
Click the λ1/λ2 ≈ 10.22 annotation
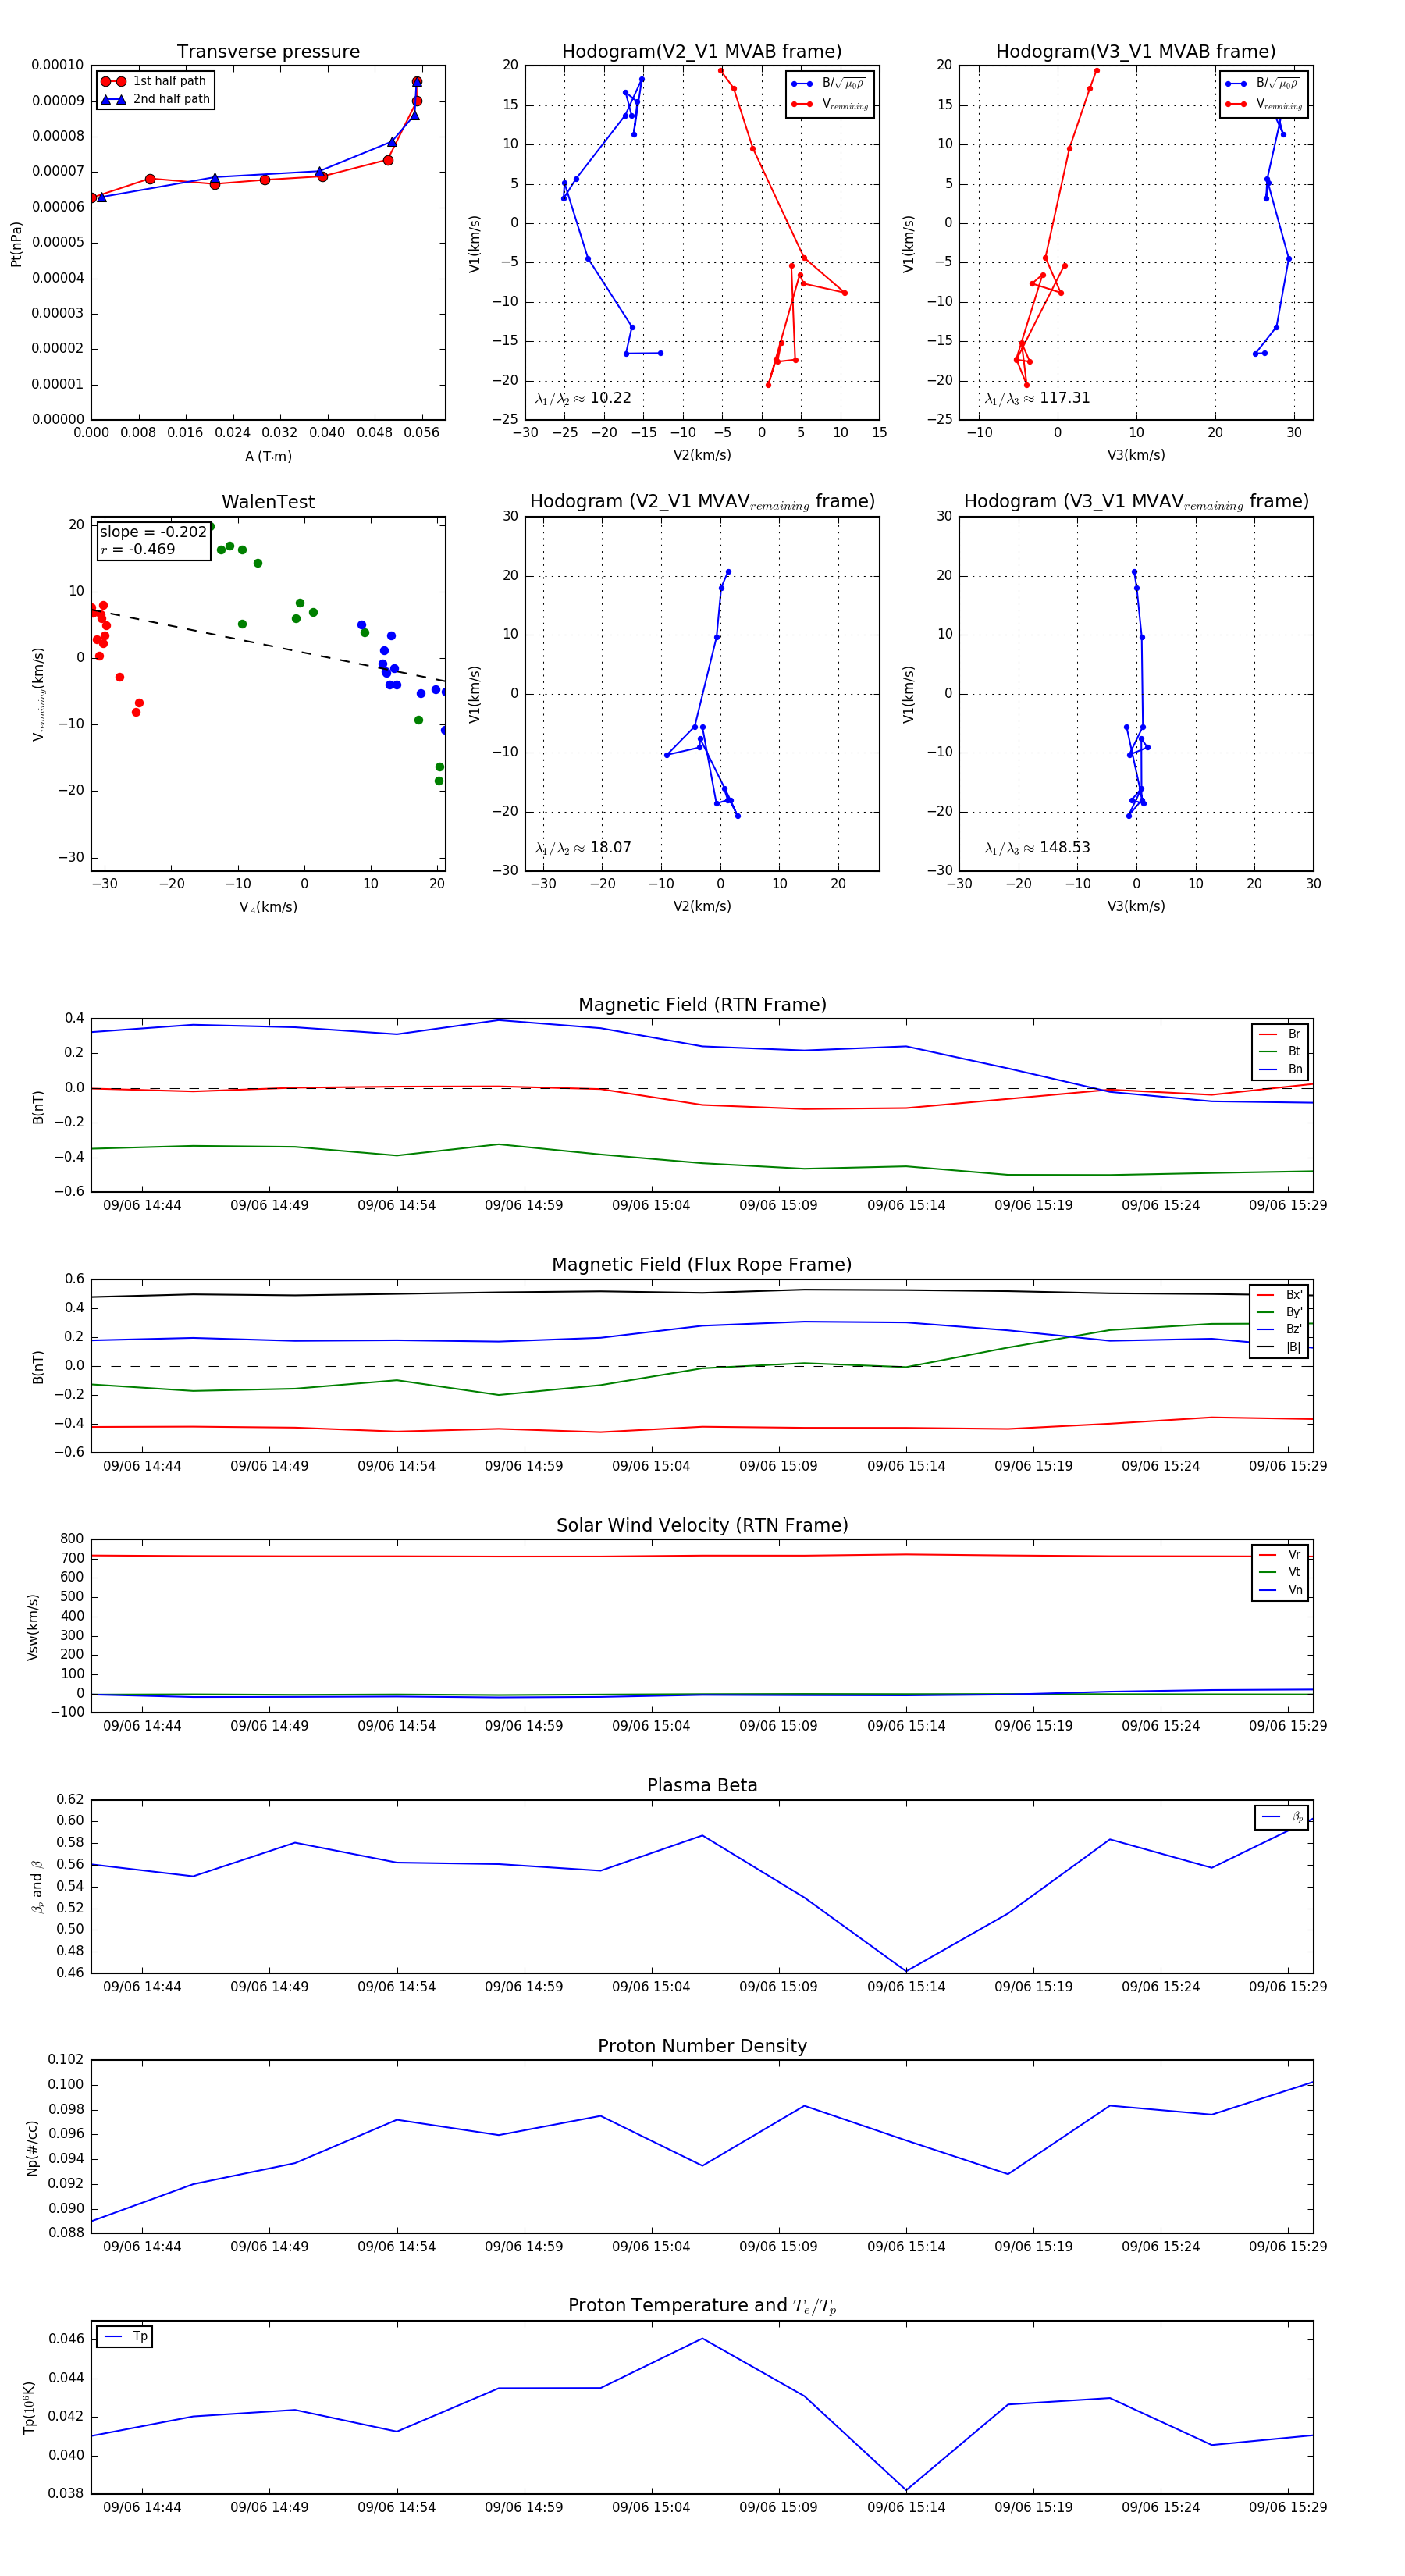point(583,398)
